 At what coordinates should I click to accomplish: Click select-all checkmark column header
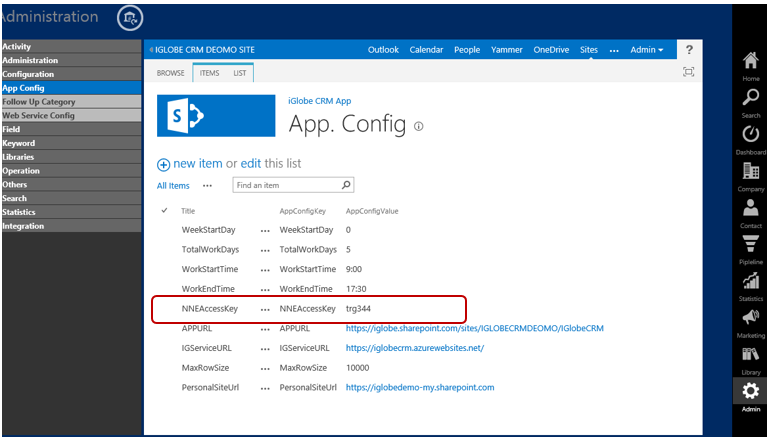tap(164, 210)
